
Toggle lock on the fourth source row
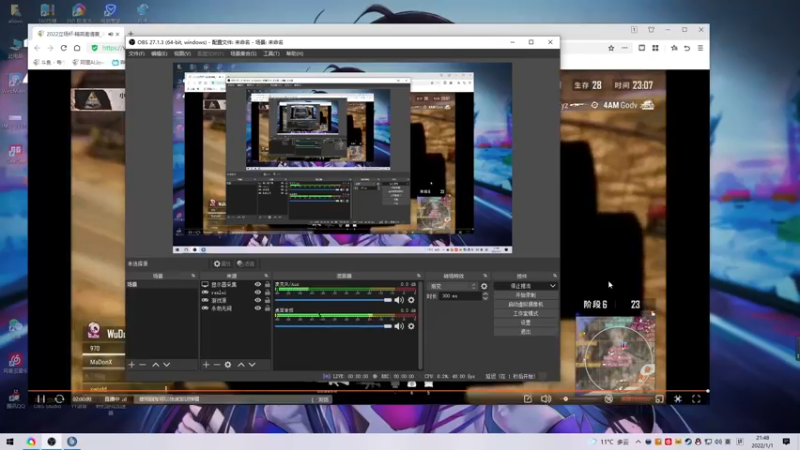(x=267, y=308)
